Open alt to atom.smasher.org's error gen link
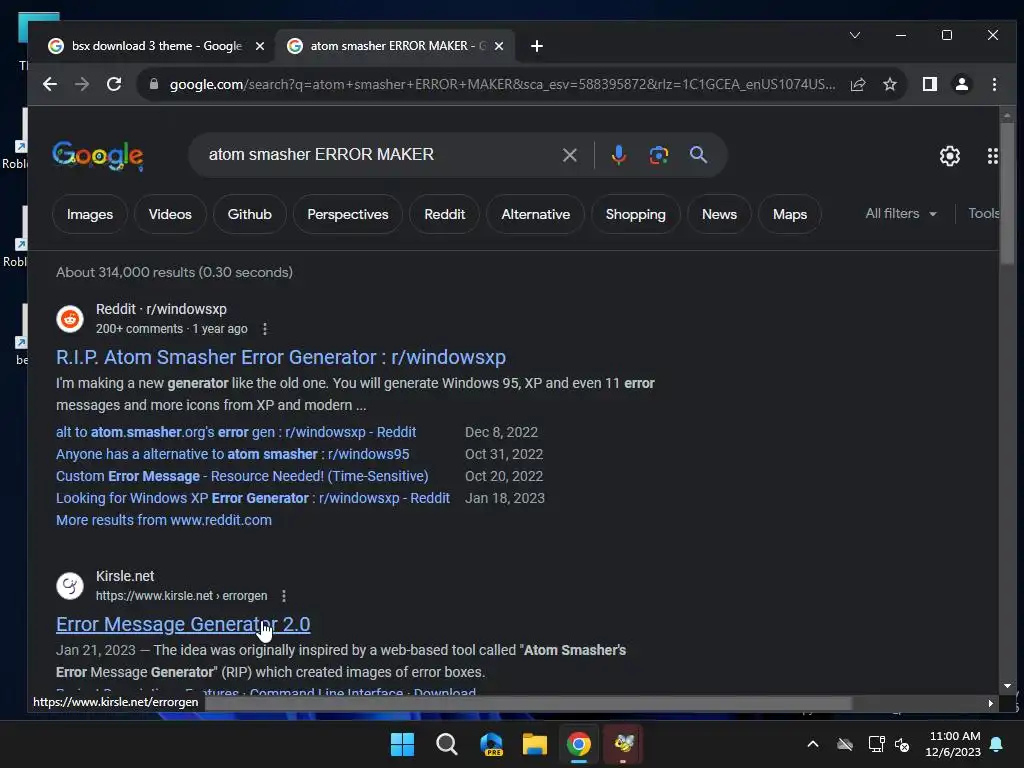 (236, 432)
